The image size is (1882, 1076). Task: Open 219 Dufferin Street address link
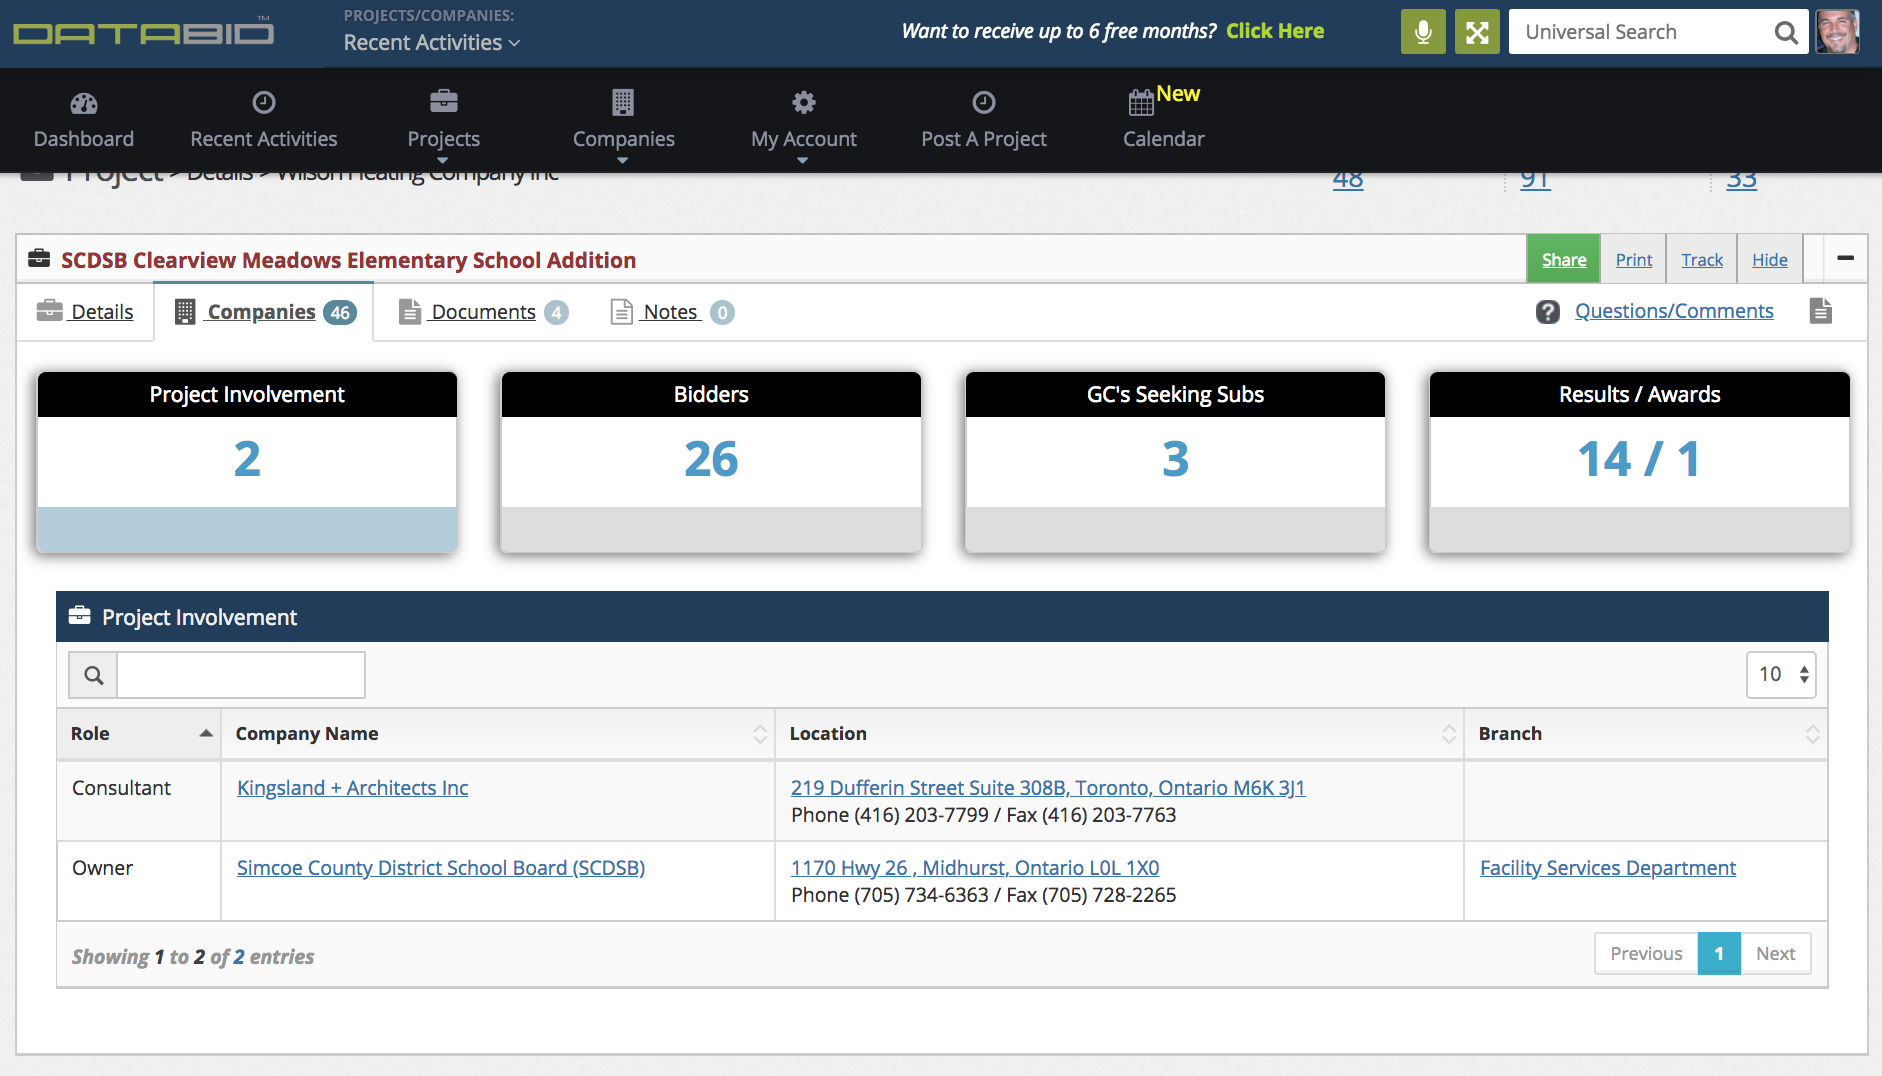(x=1048, y=788)
